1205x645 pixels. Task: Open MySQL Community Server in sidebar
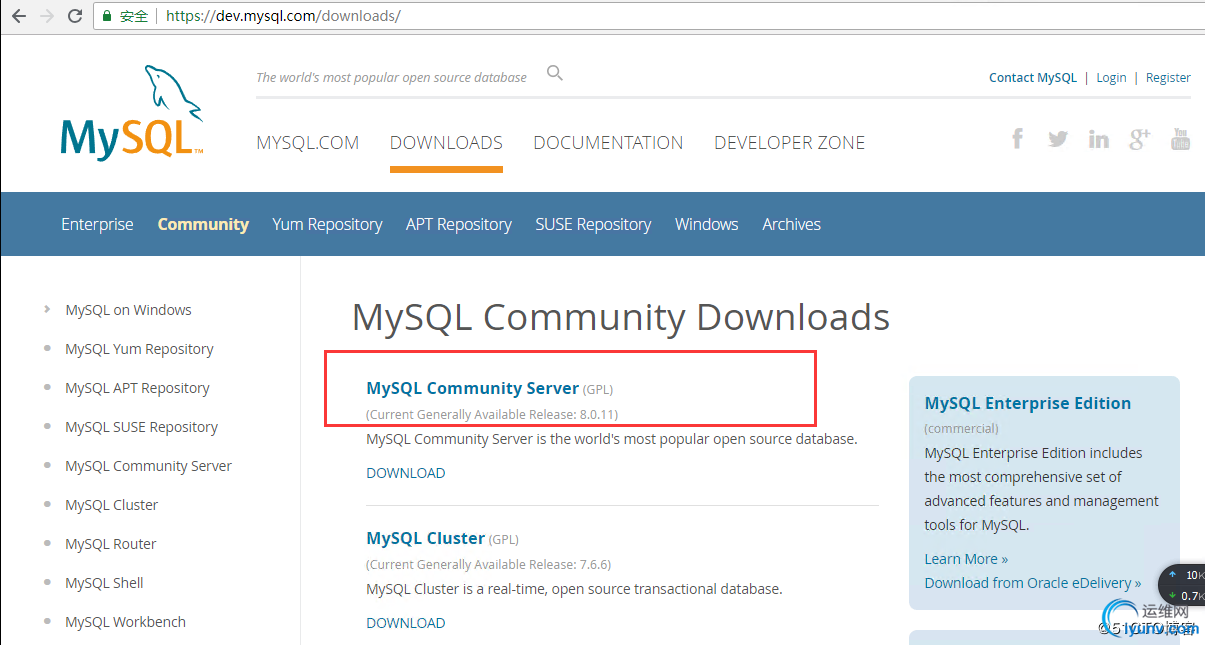(148, 466)
